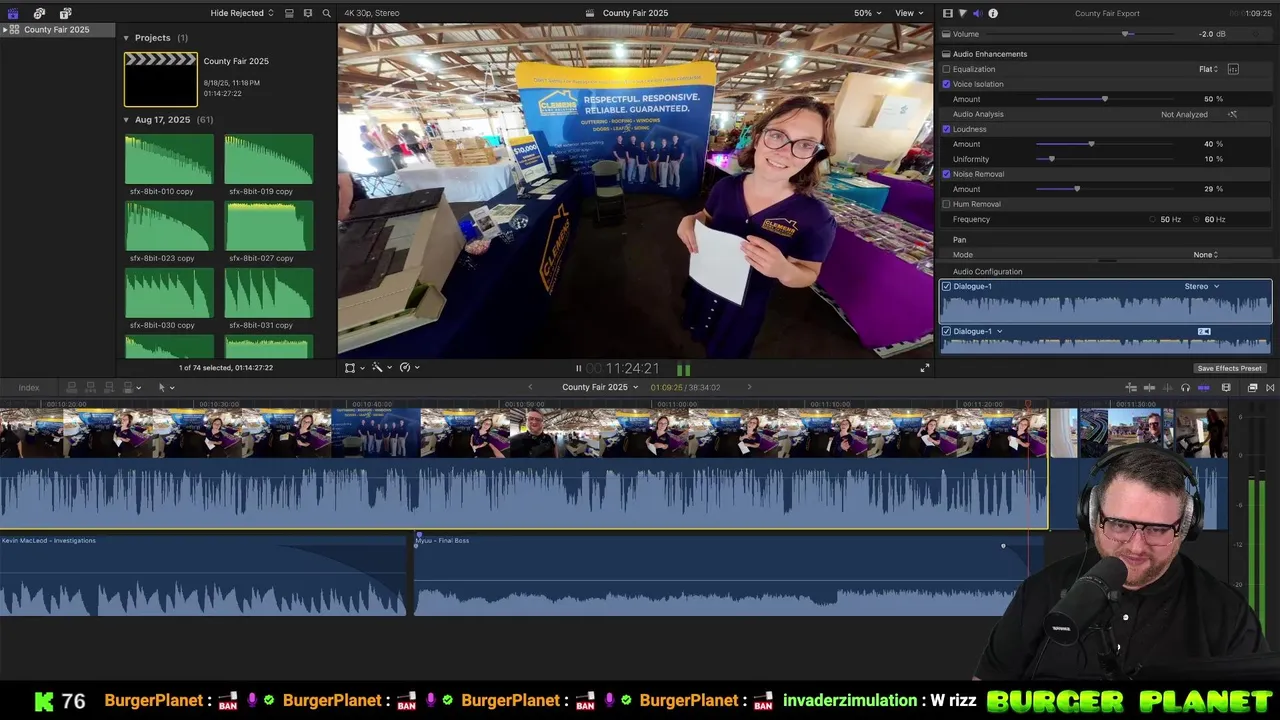Toggle audio skimming icon
Viewport: 1280px width, 720px height.
1167,387
